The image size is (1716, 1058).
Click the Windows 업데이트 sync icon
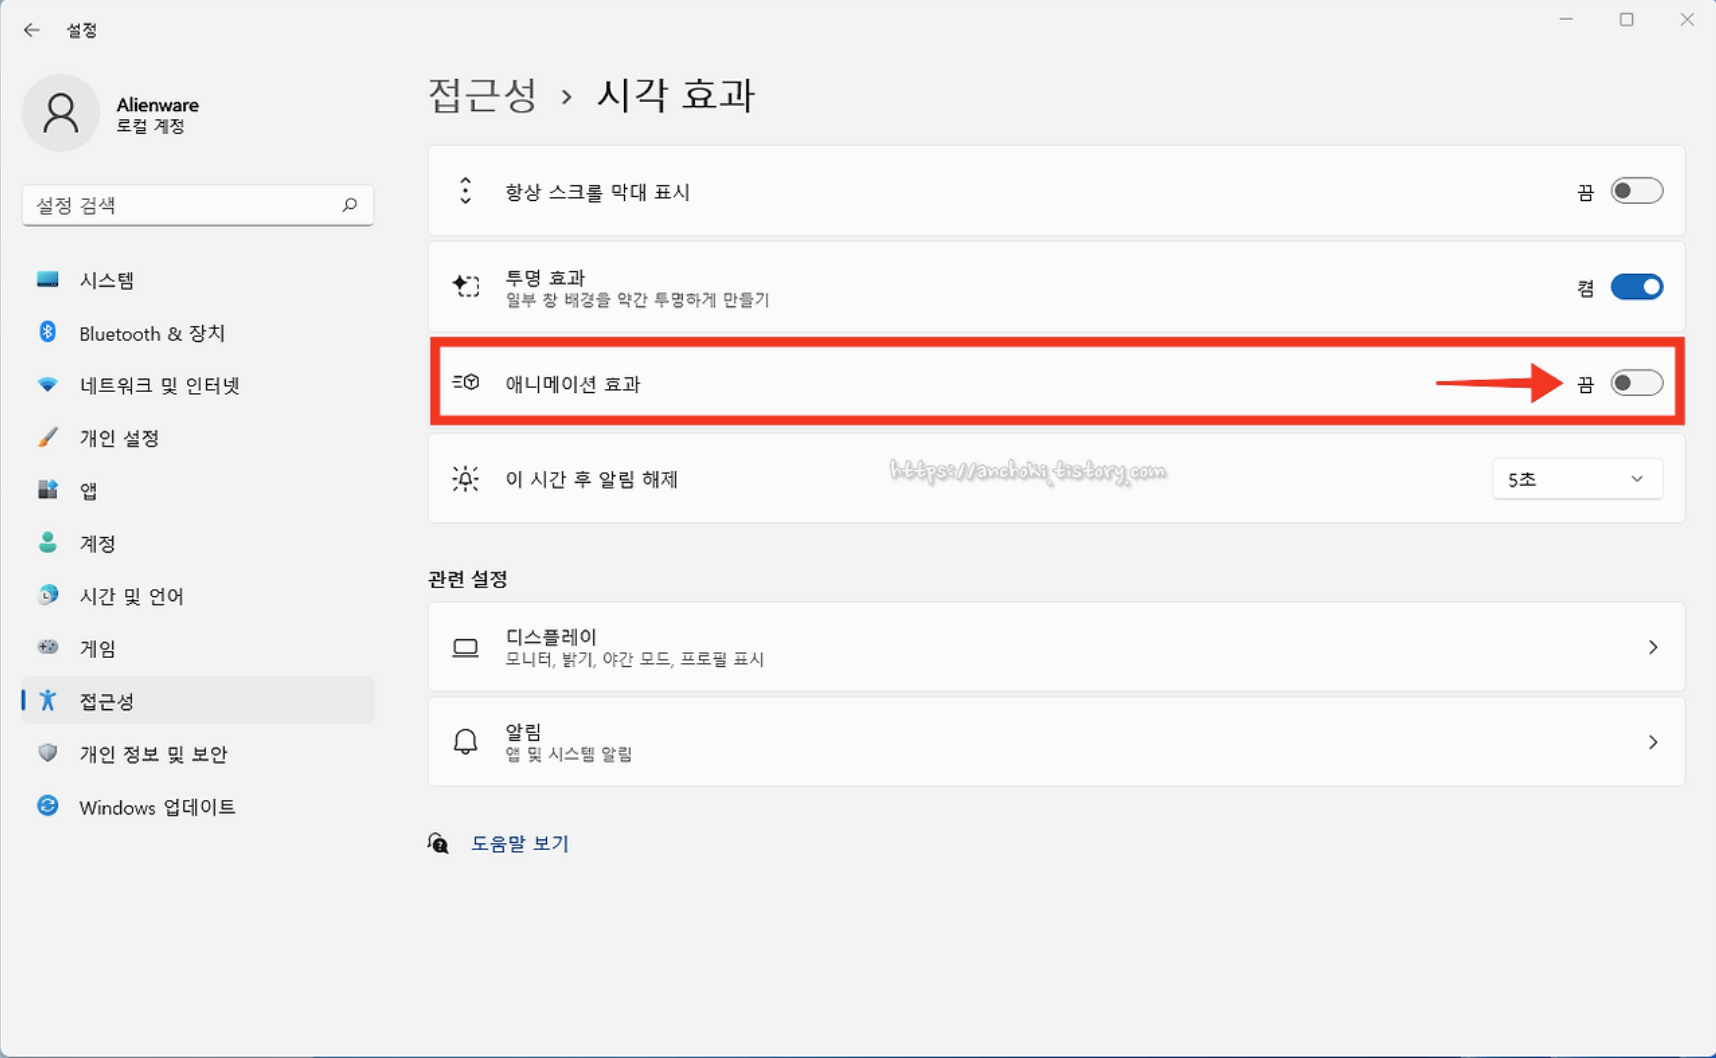click(47, 806)
